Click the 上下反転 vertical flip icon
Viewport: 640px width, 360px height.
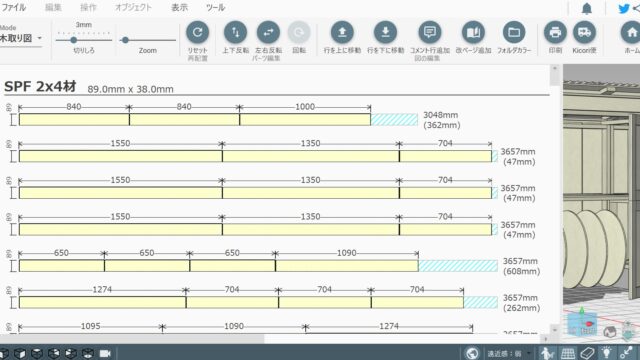[236, 32]
